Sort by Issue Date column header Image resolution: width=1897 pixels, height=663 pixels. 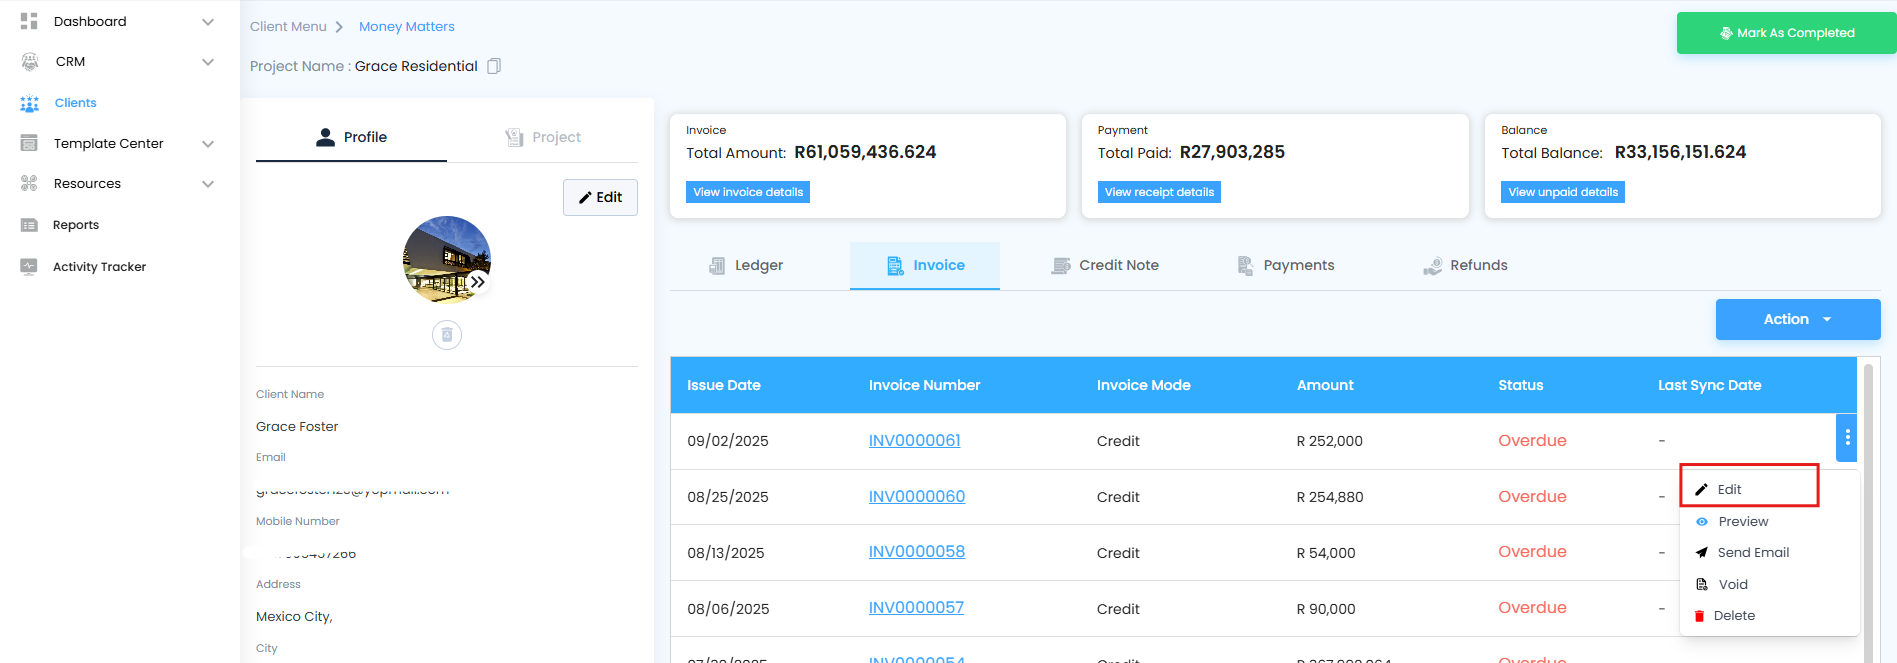tap(724, 385)
